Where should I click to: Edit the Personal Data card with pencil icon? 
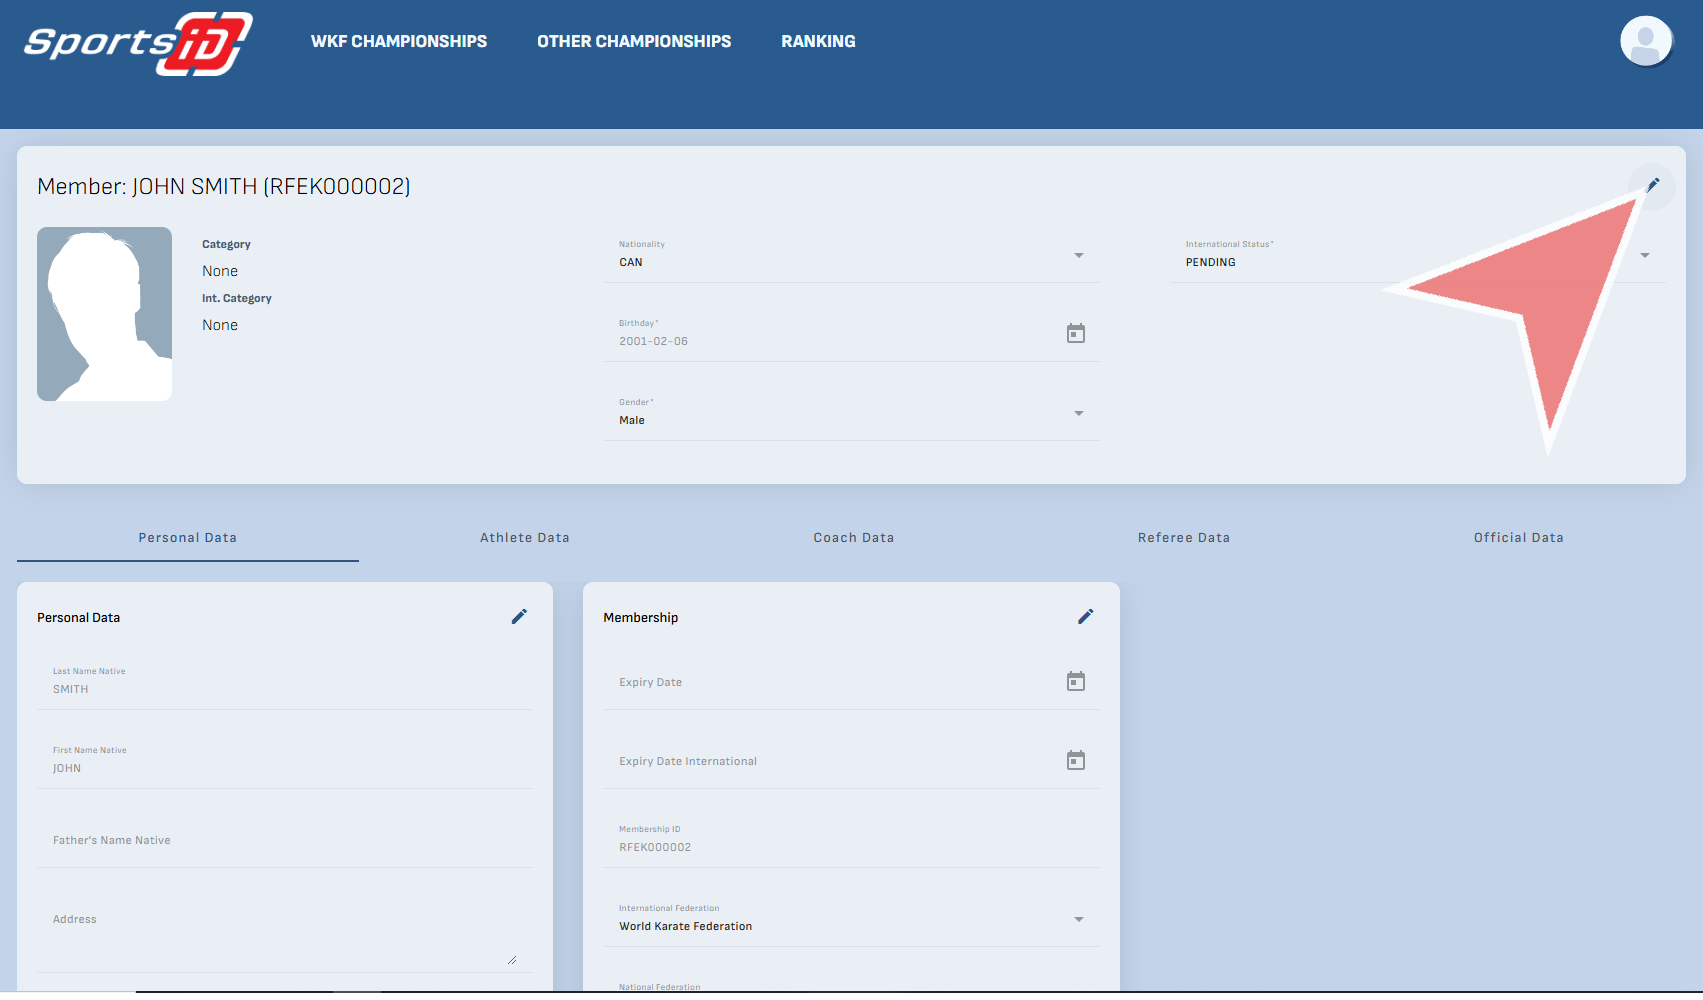point(519,617)
